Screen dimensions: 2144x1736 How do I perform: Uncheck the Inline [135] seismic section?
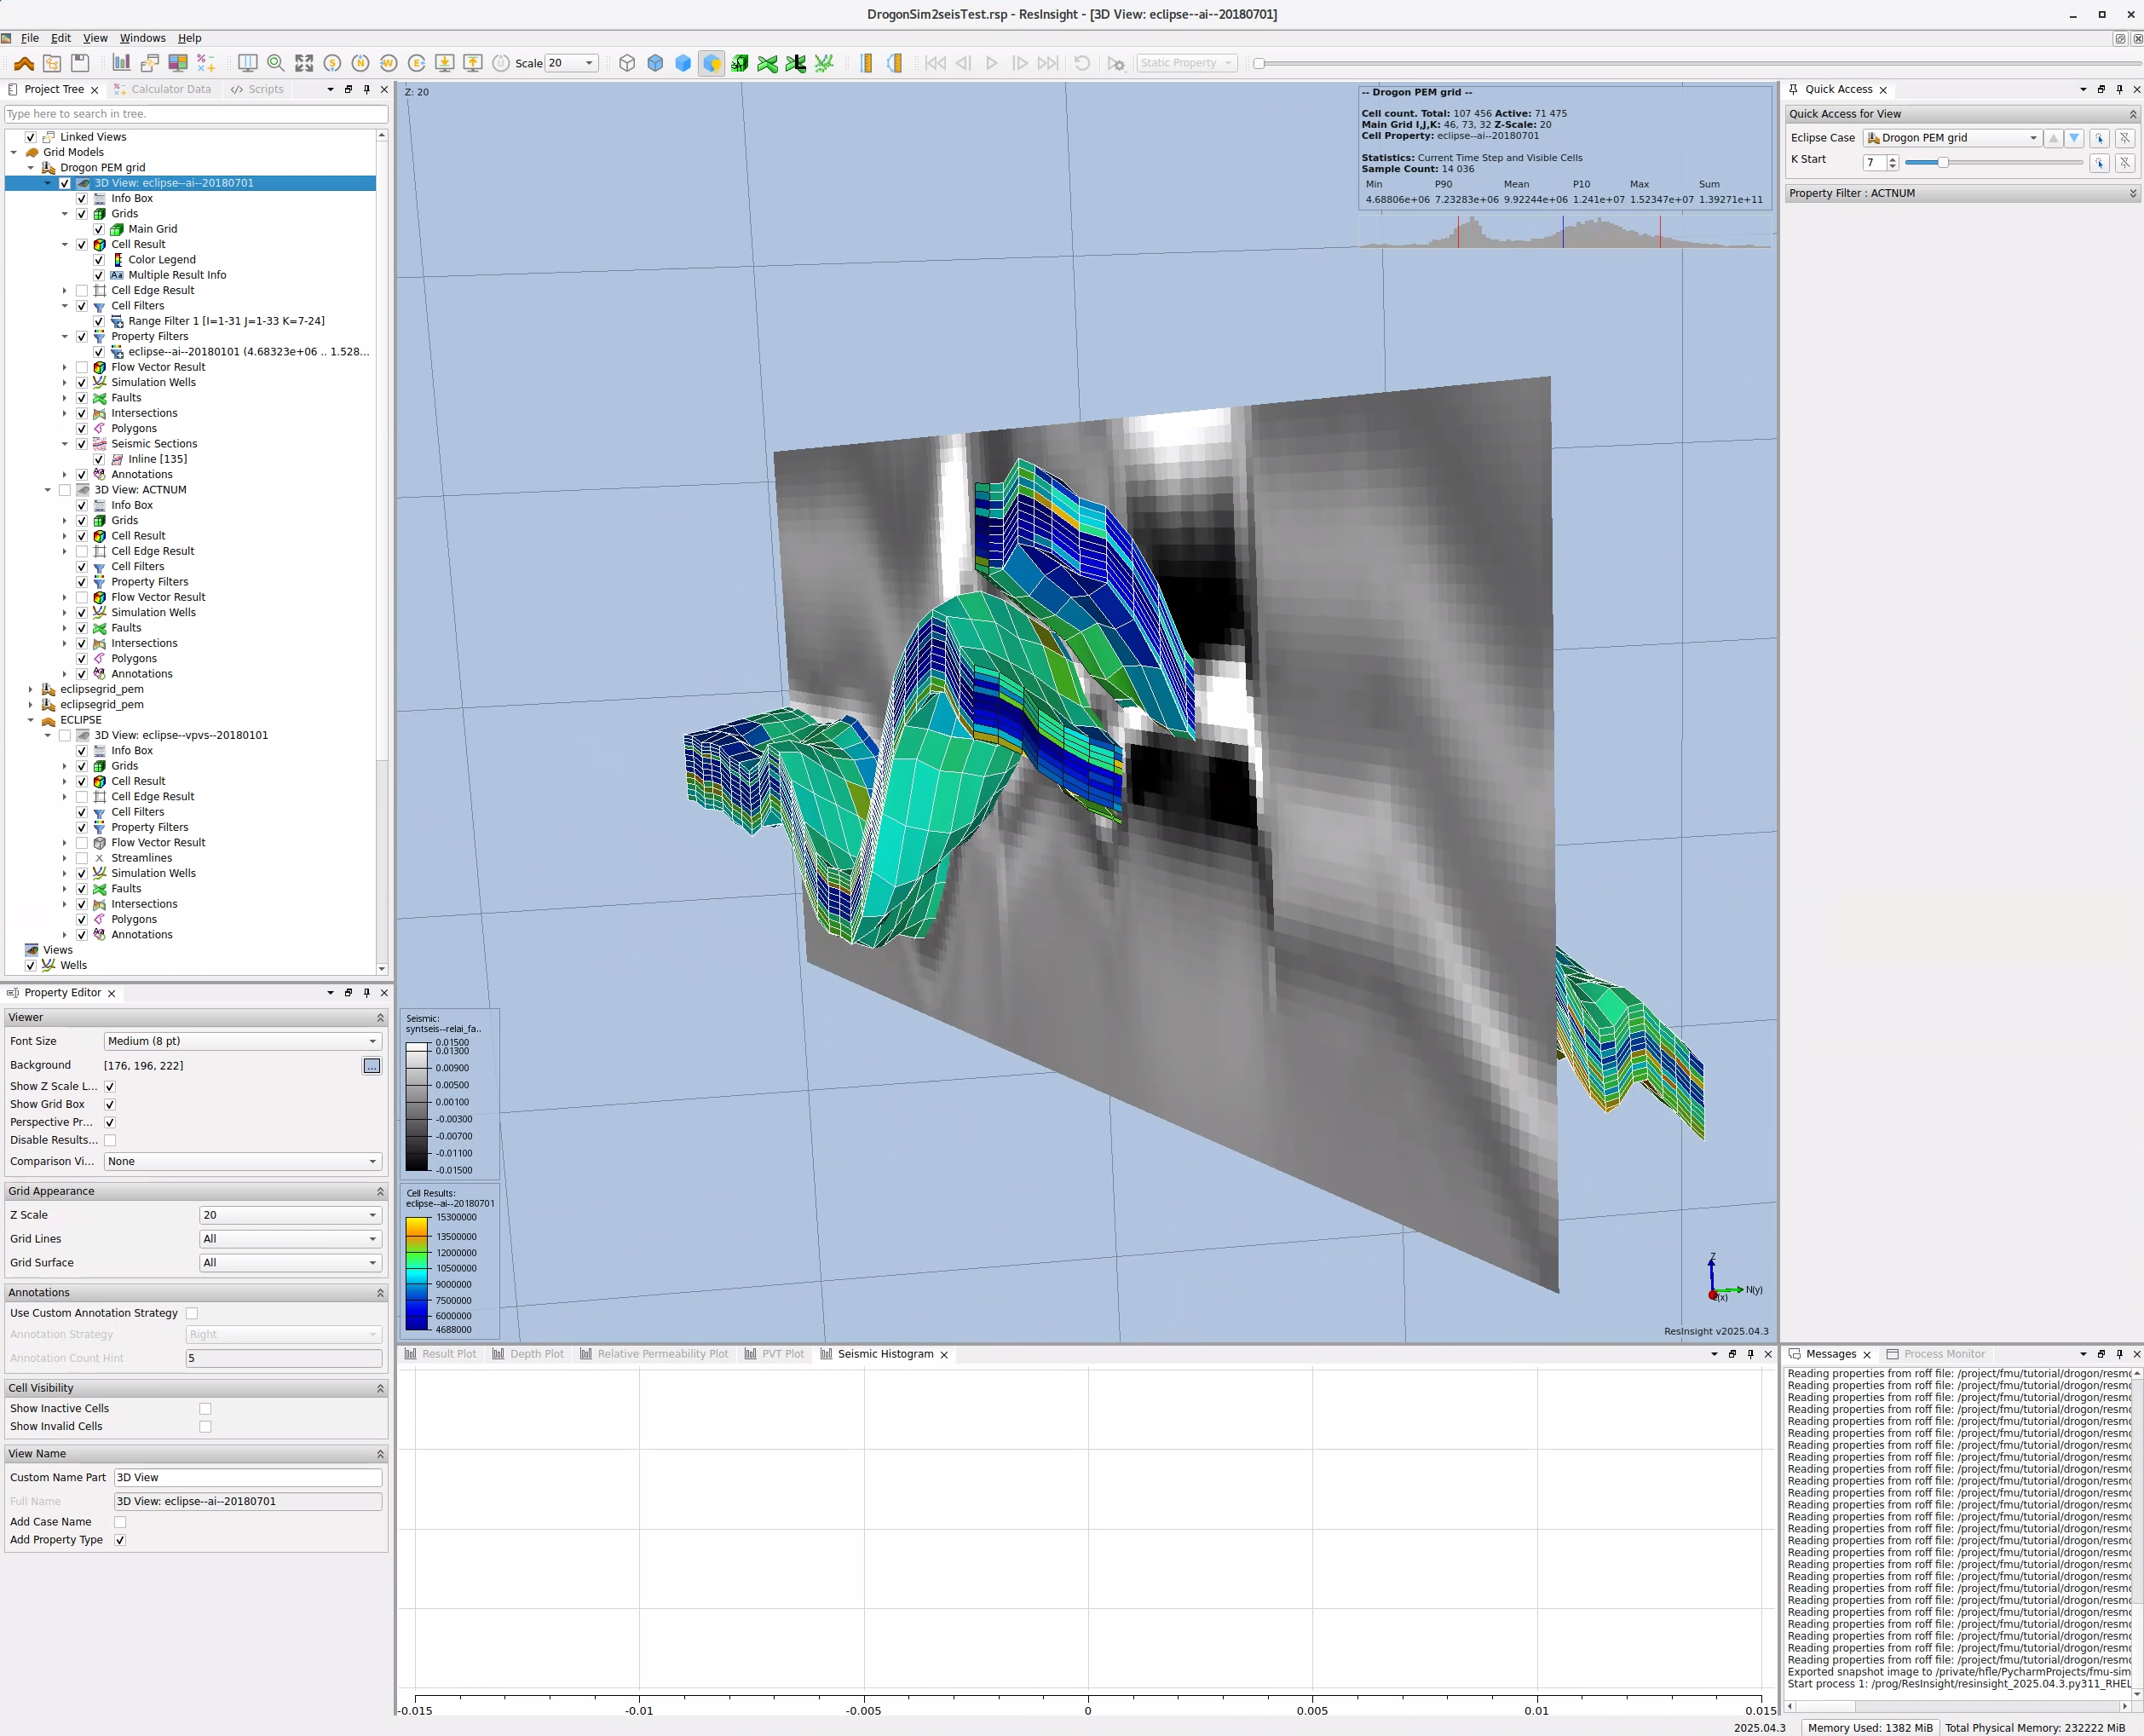point(99,459)
